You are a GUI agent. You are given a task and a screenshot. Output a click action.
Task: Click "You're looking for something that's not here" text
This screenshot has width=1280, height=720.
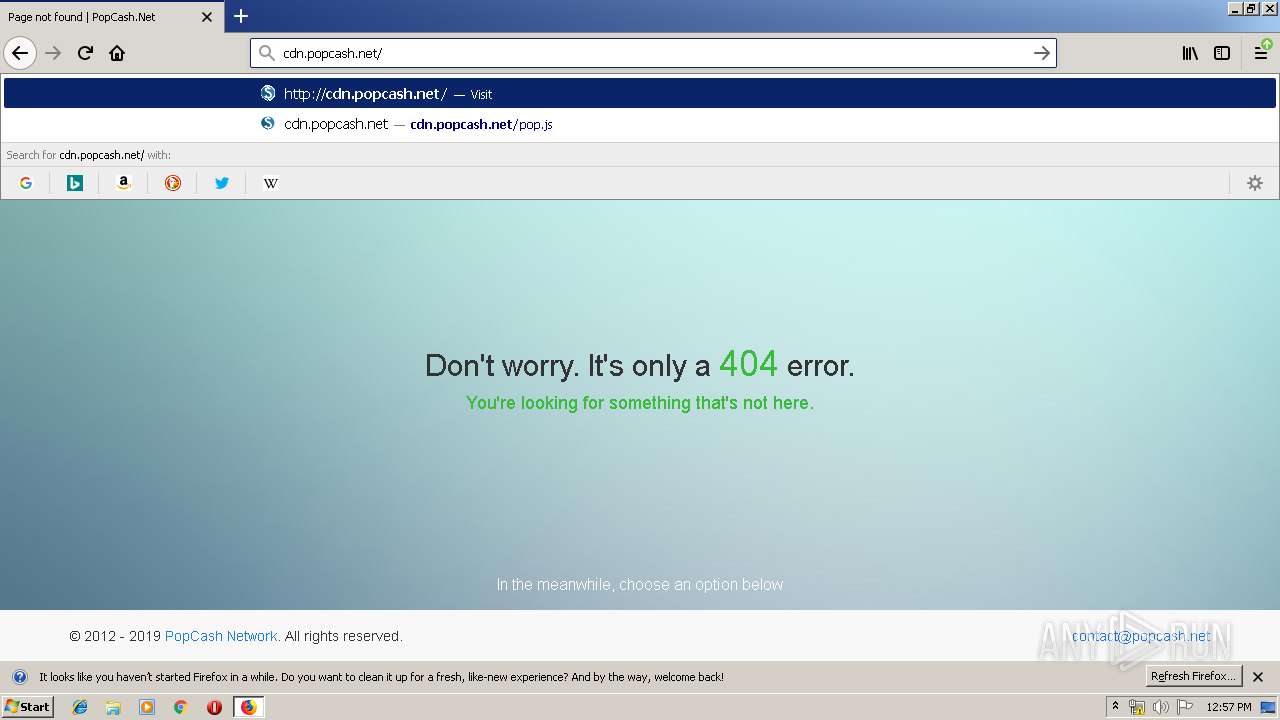coord(640,403)
